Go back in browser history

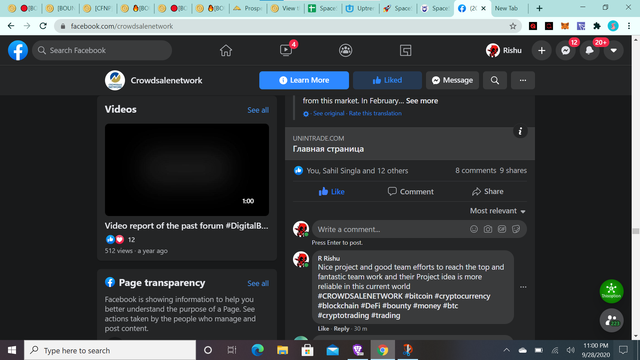(x=11, y=26)
